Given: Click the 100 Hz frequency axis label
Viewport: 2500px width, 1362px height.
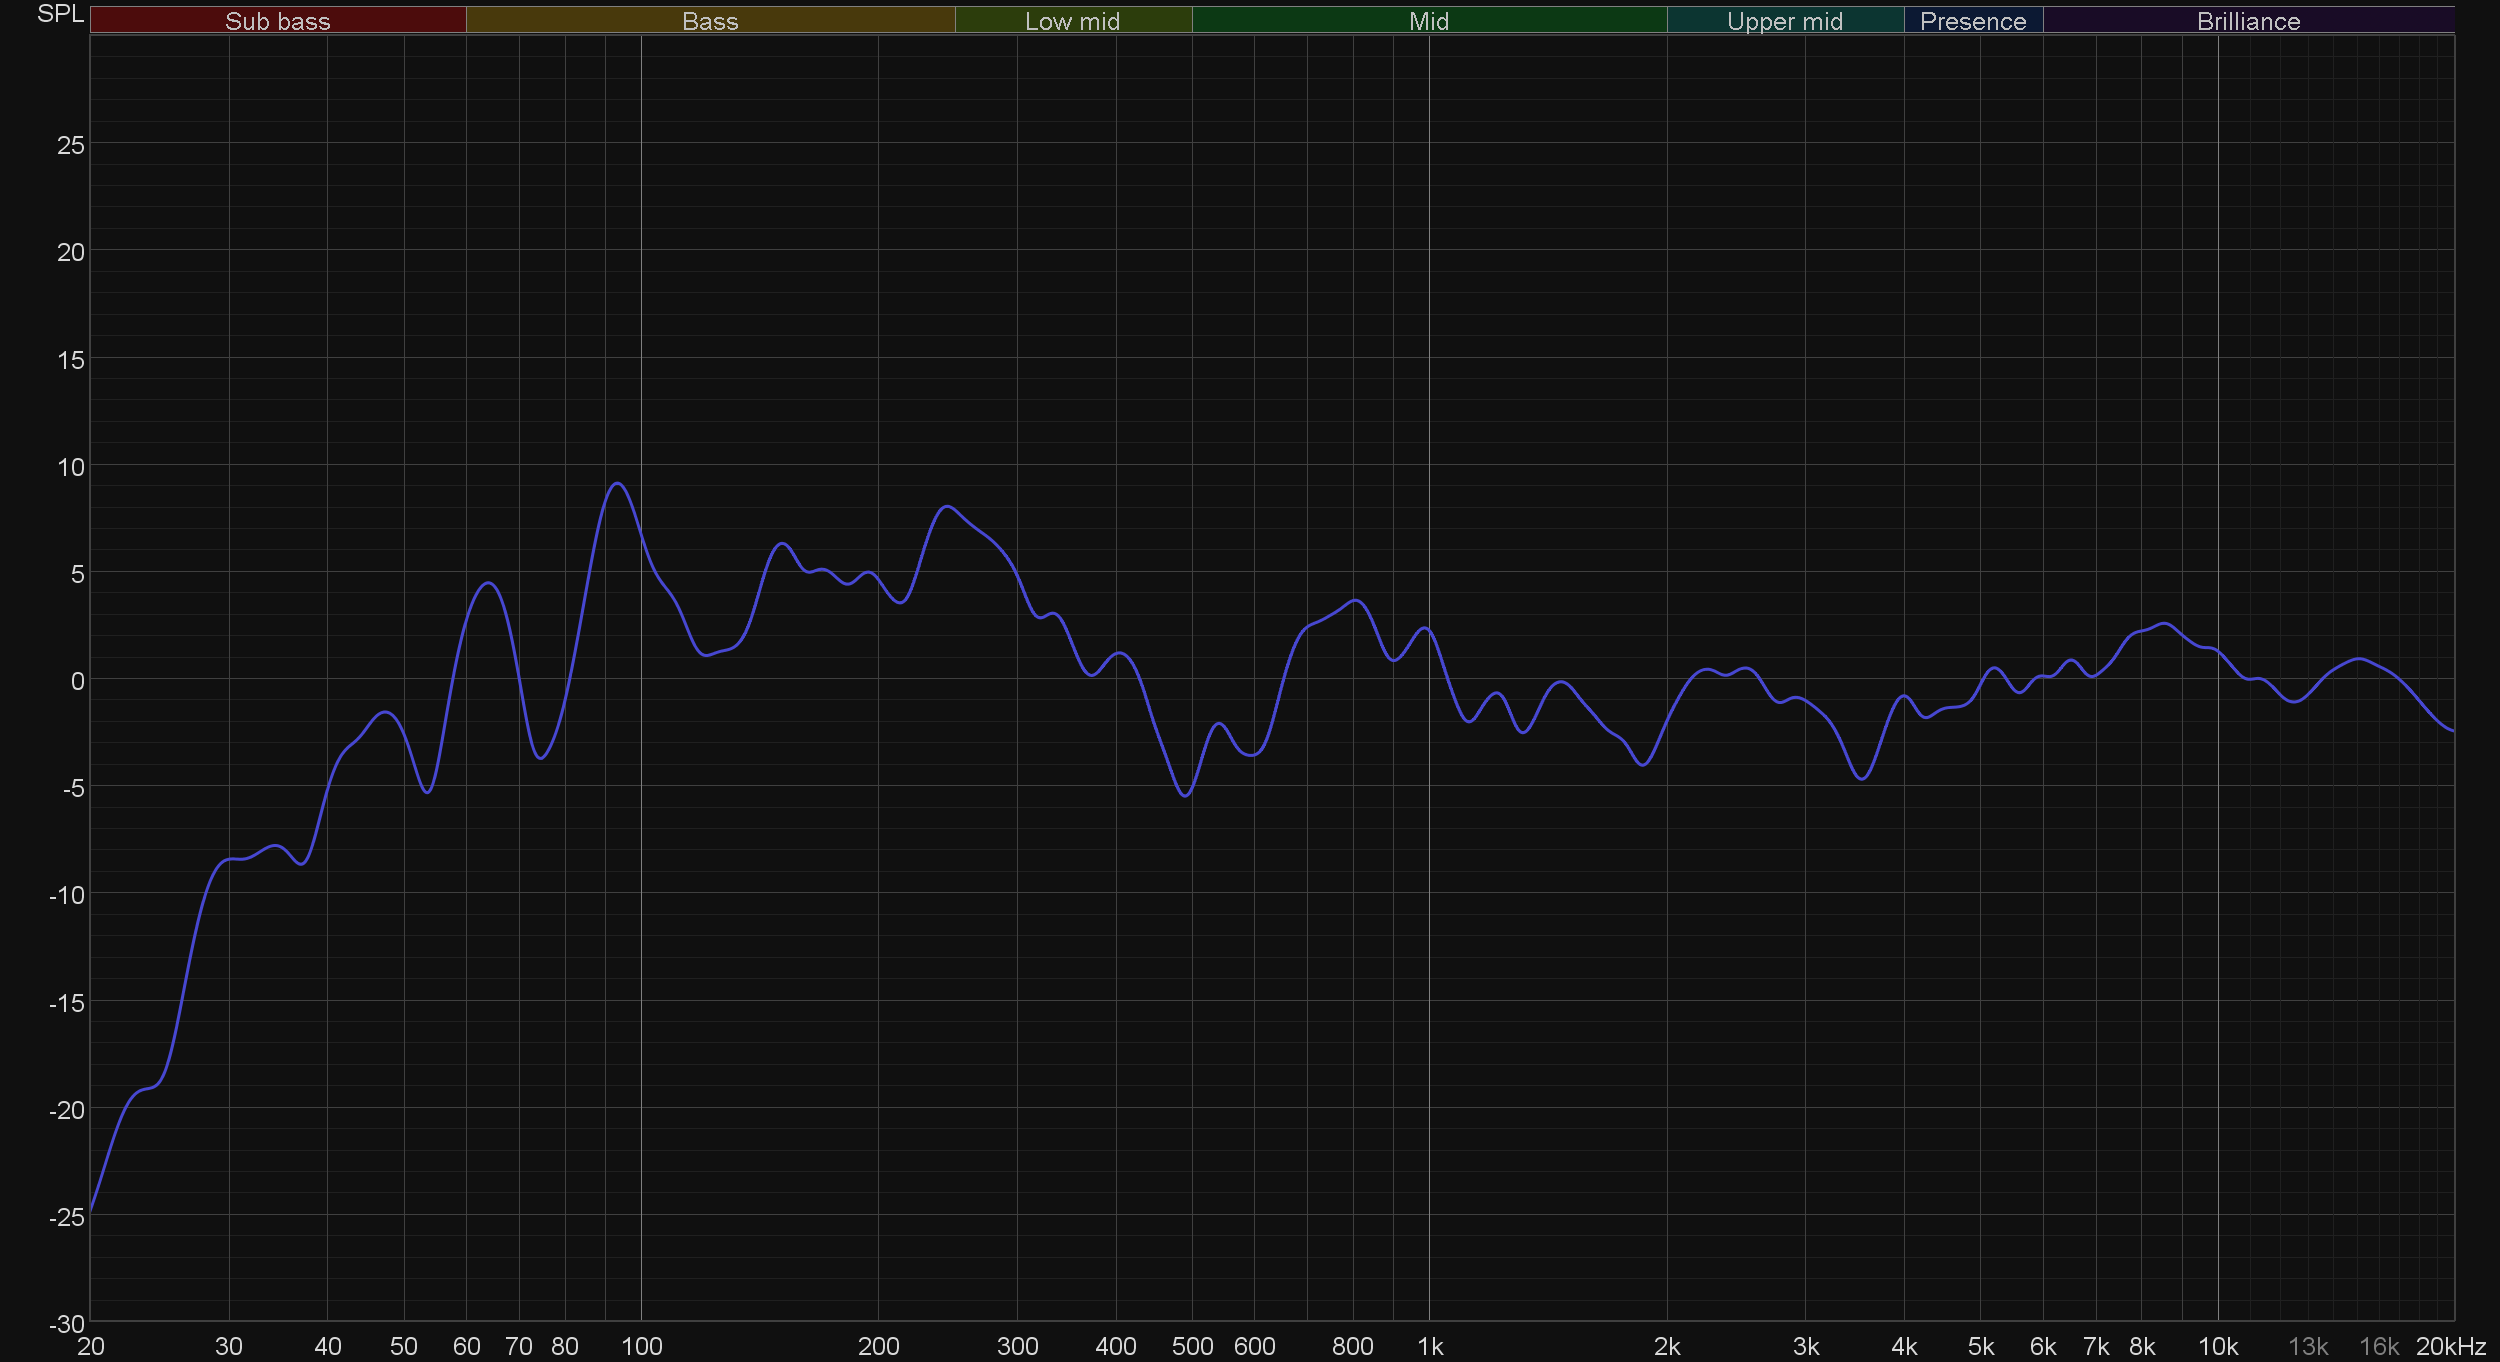Looking at the screenshot, I should click(x=642, y=1346).
